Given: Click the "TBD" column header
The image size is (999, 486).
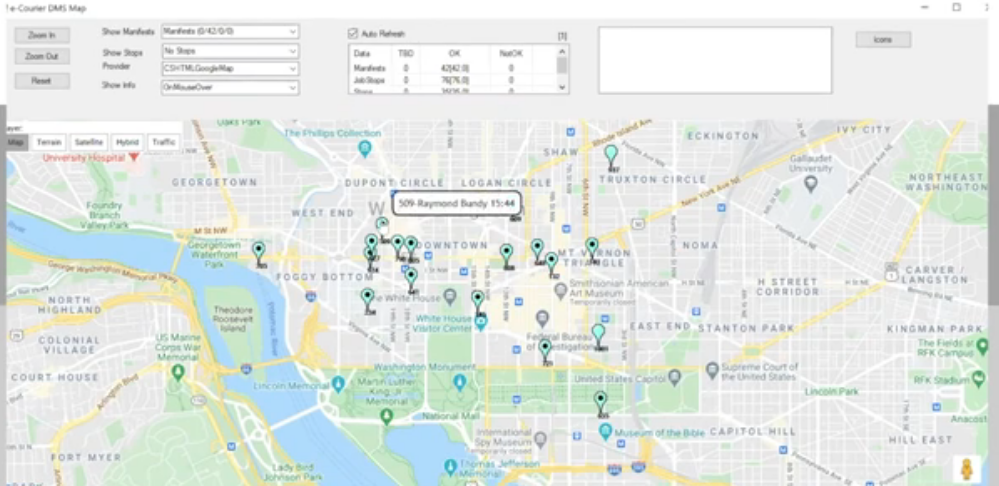Looking at the screenshot, I should coord(406,54).
